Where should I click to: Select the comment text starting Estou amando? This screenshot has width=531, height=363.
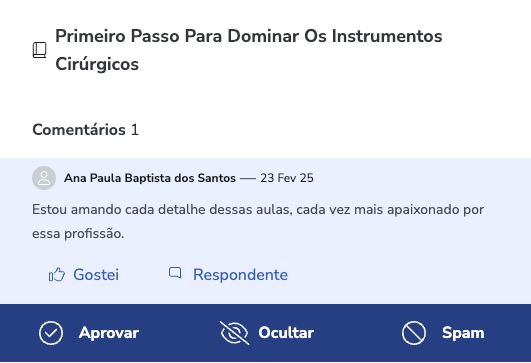258,221
